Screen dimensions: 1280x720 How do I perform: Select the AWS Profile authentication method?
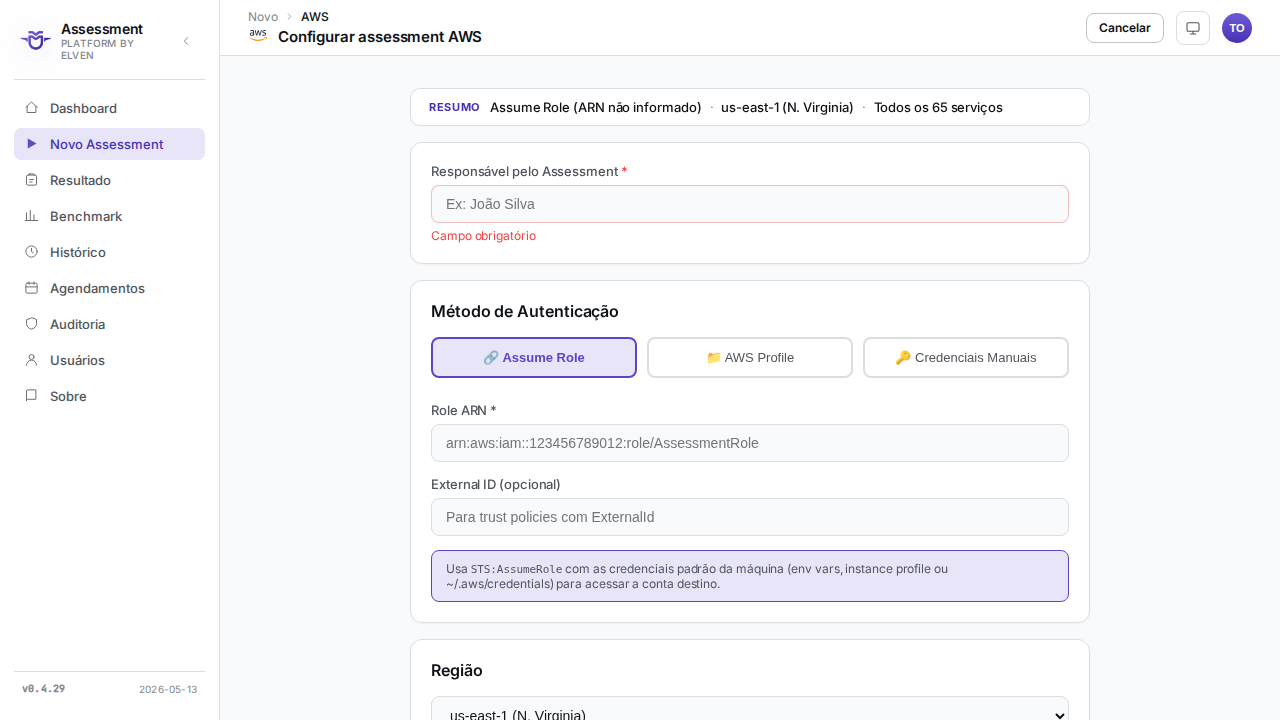750,358
